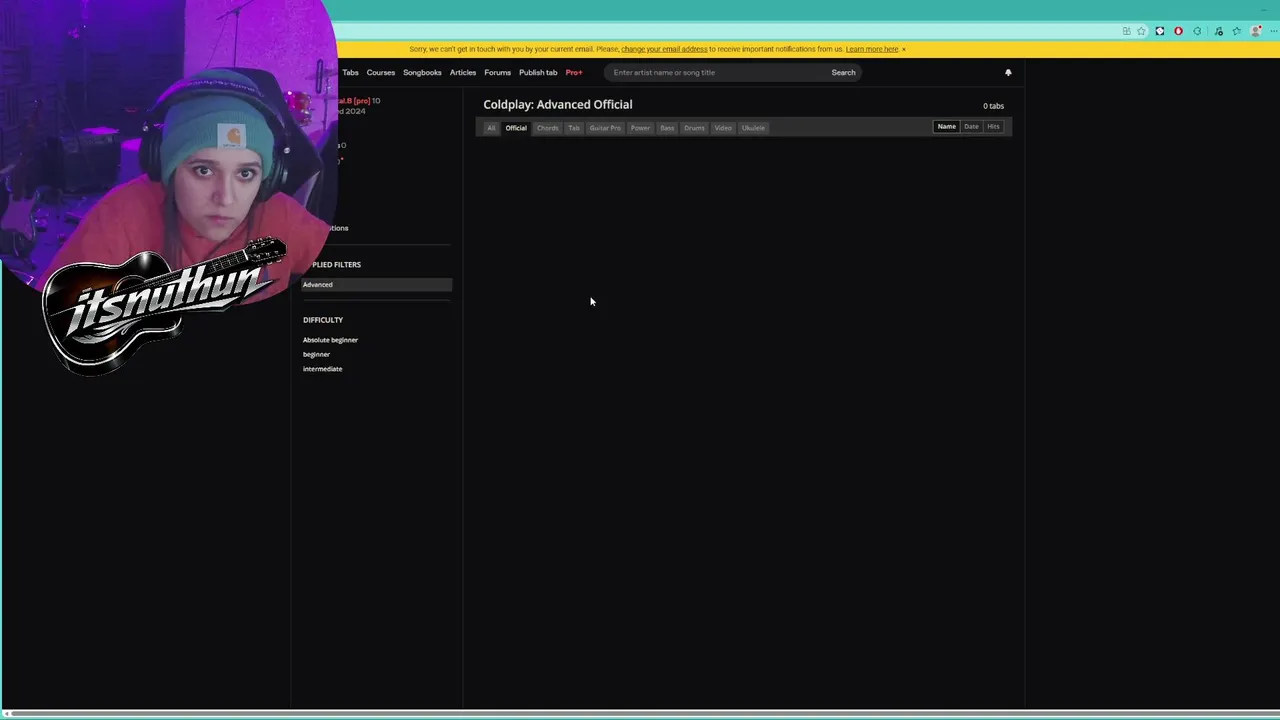Open the red ad-blocker extension icon
Viewport: 1280px width, 720px height.
tap(1178, 31)
